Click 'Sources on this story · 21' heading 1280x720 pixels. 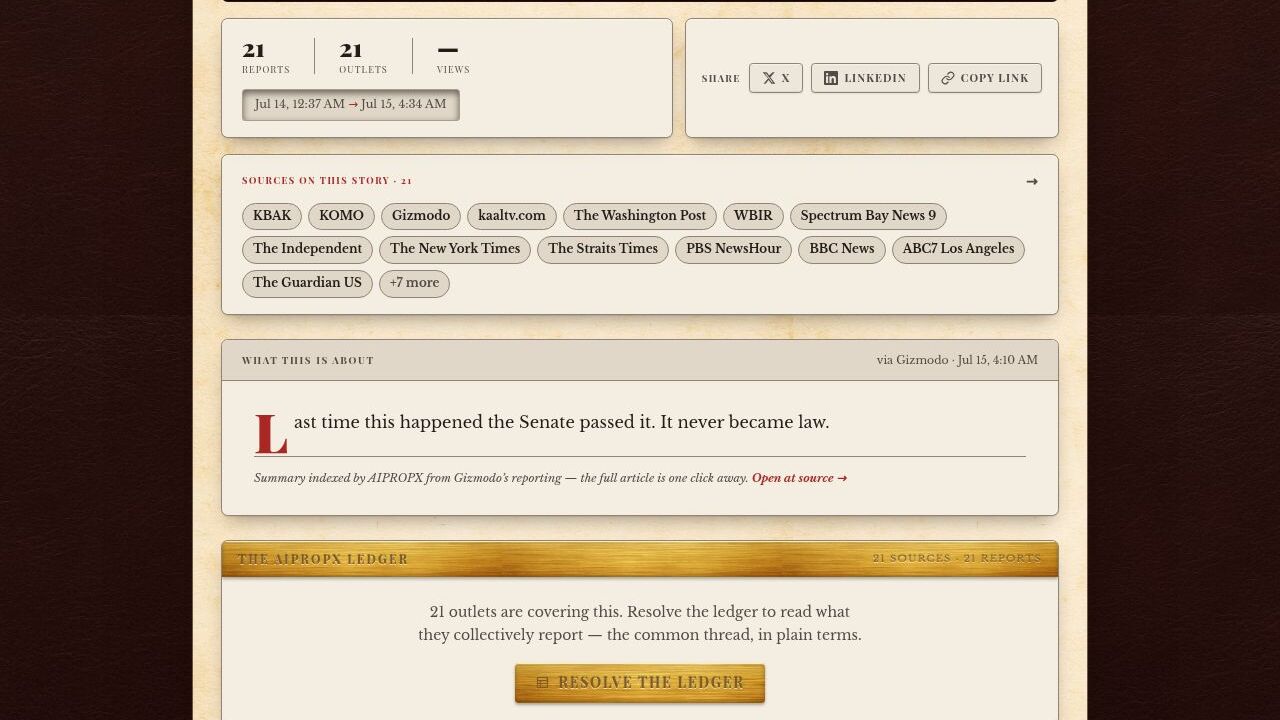coord(327,181)
